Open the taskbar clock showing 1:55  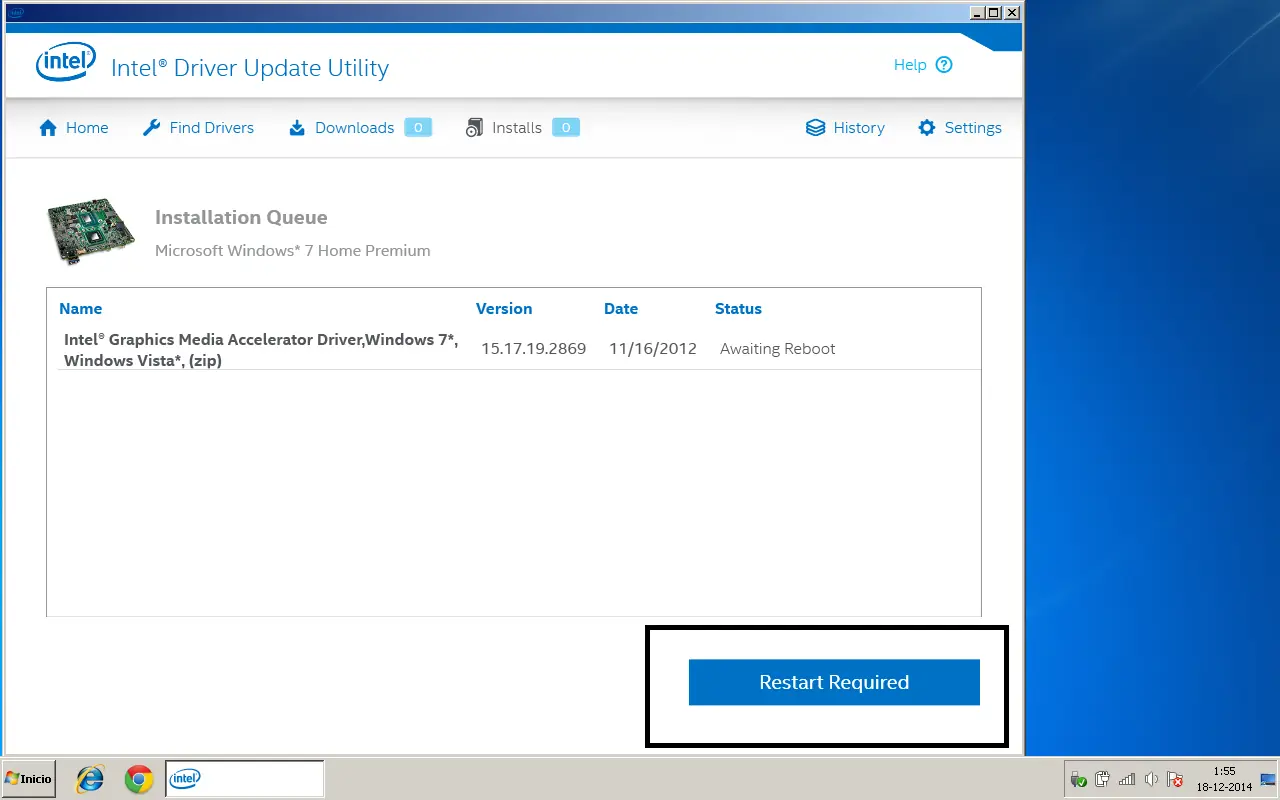point(1224,779)
